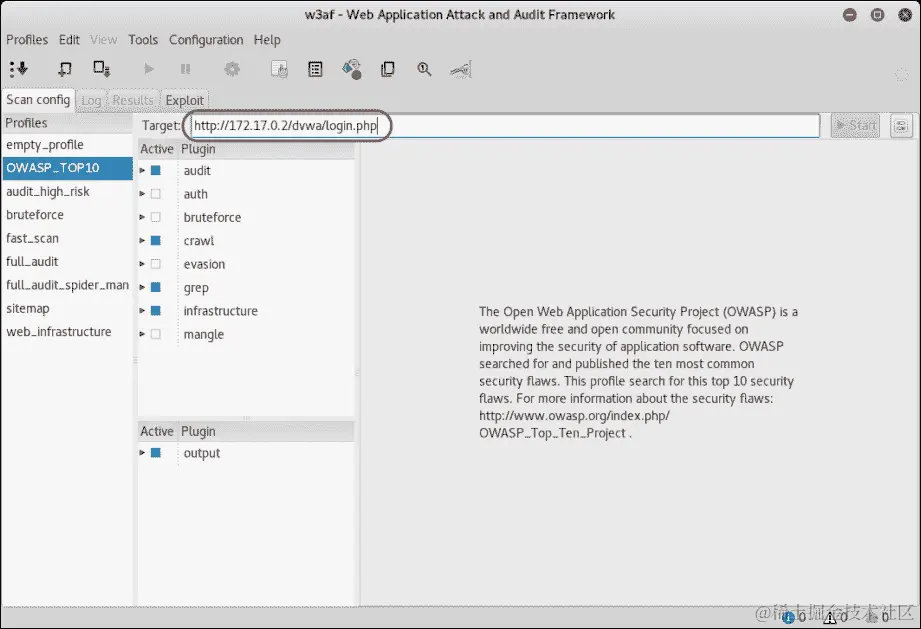Select the full_audit_spider_man profile

point(68,285)
